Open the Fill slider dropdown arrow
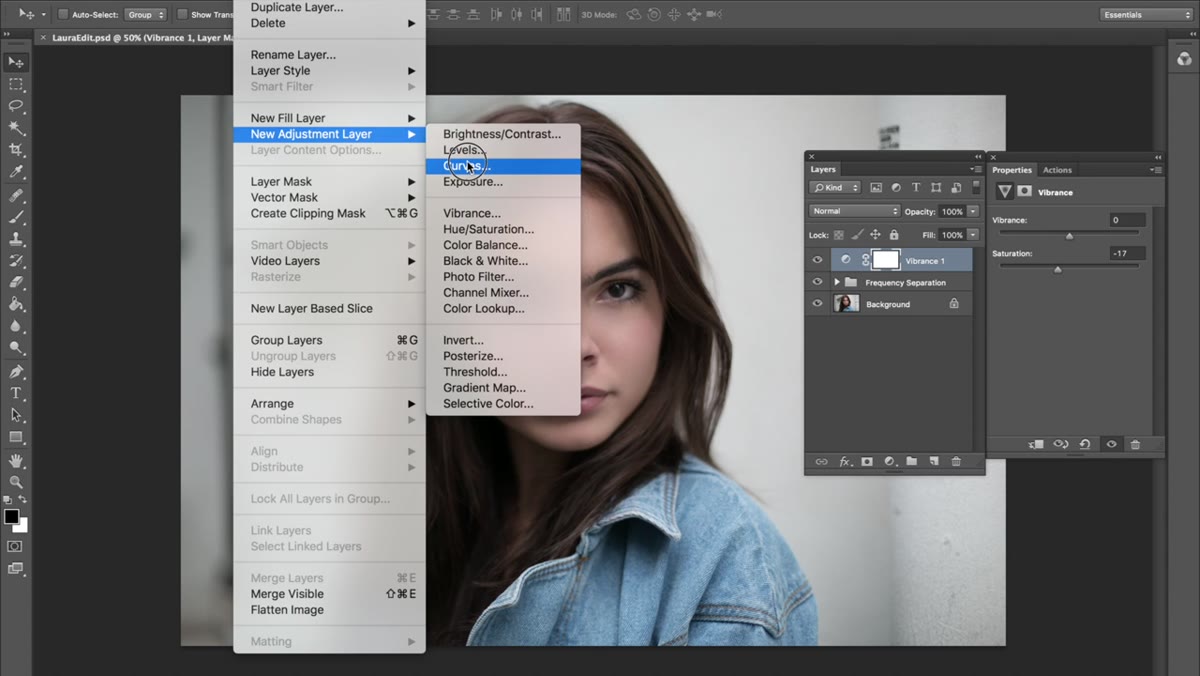The width and height of the screenshot is (1200, 676). pos(973,235)
